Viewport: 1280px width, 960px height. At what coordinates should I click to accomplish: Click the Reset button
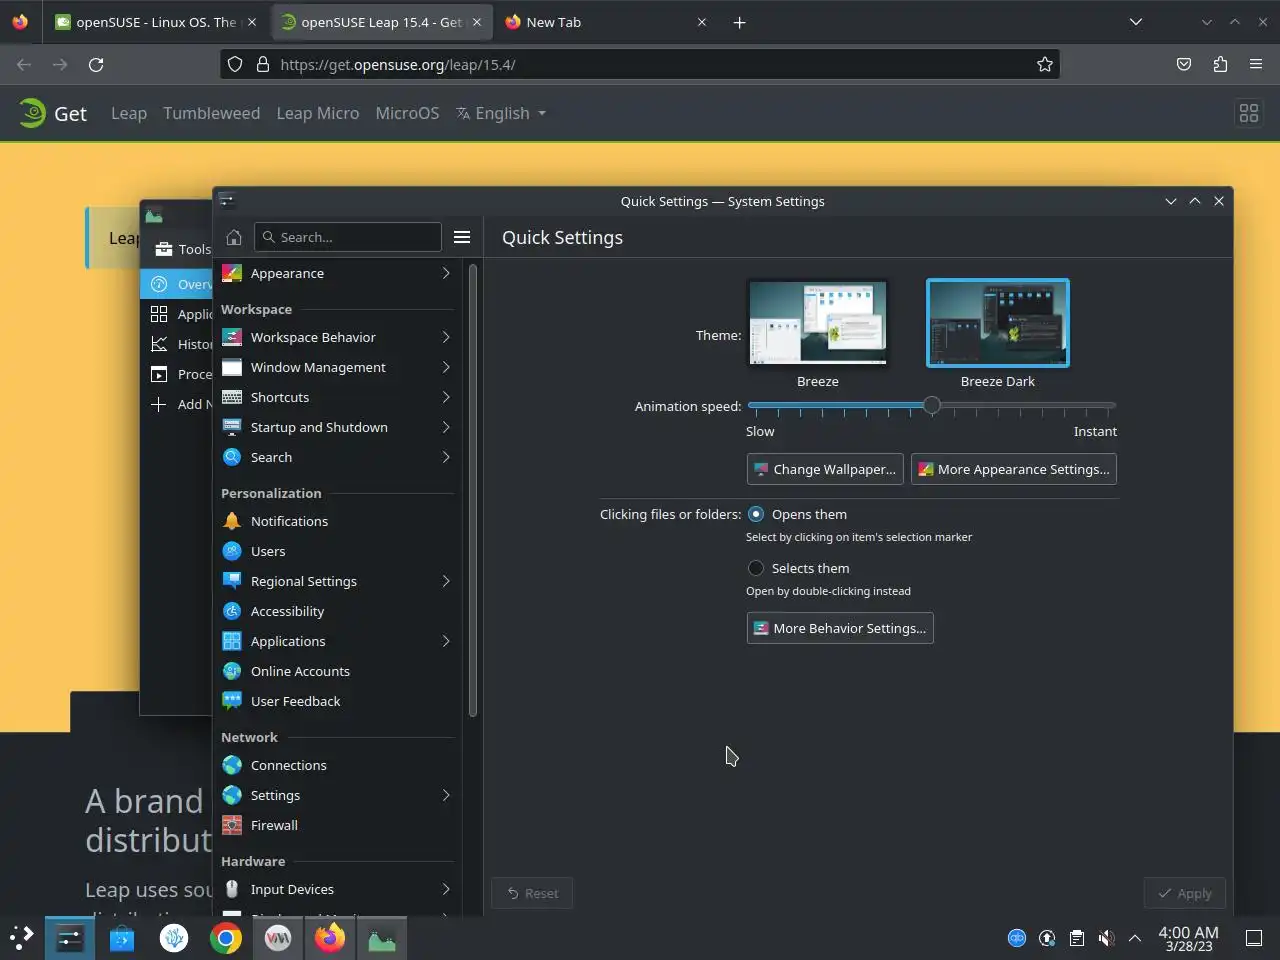pyautogui.click(x=532, y=893)
